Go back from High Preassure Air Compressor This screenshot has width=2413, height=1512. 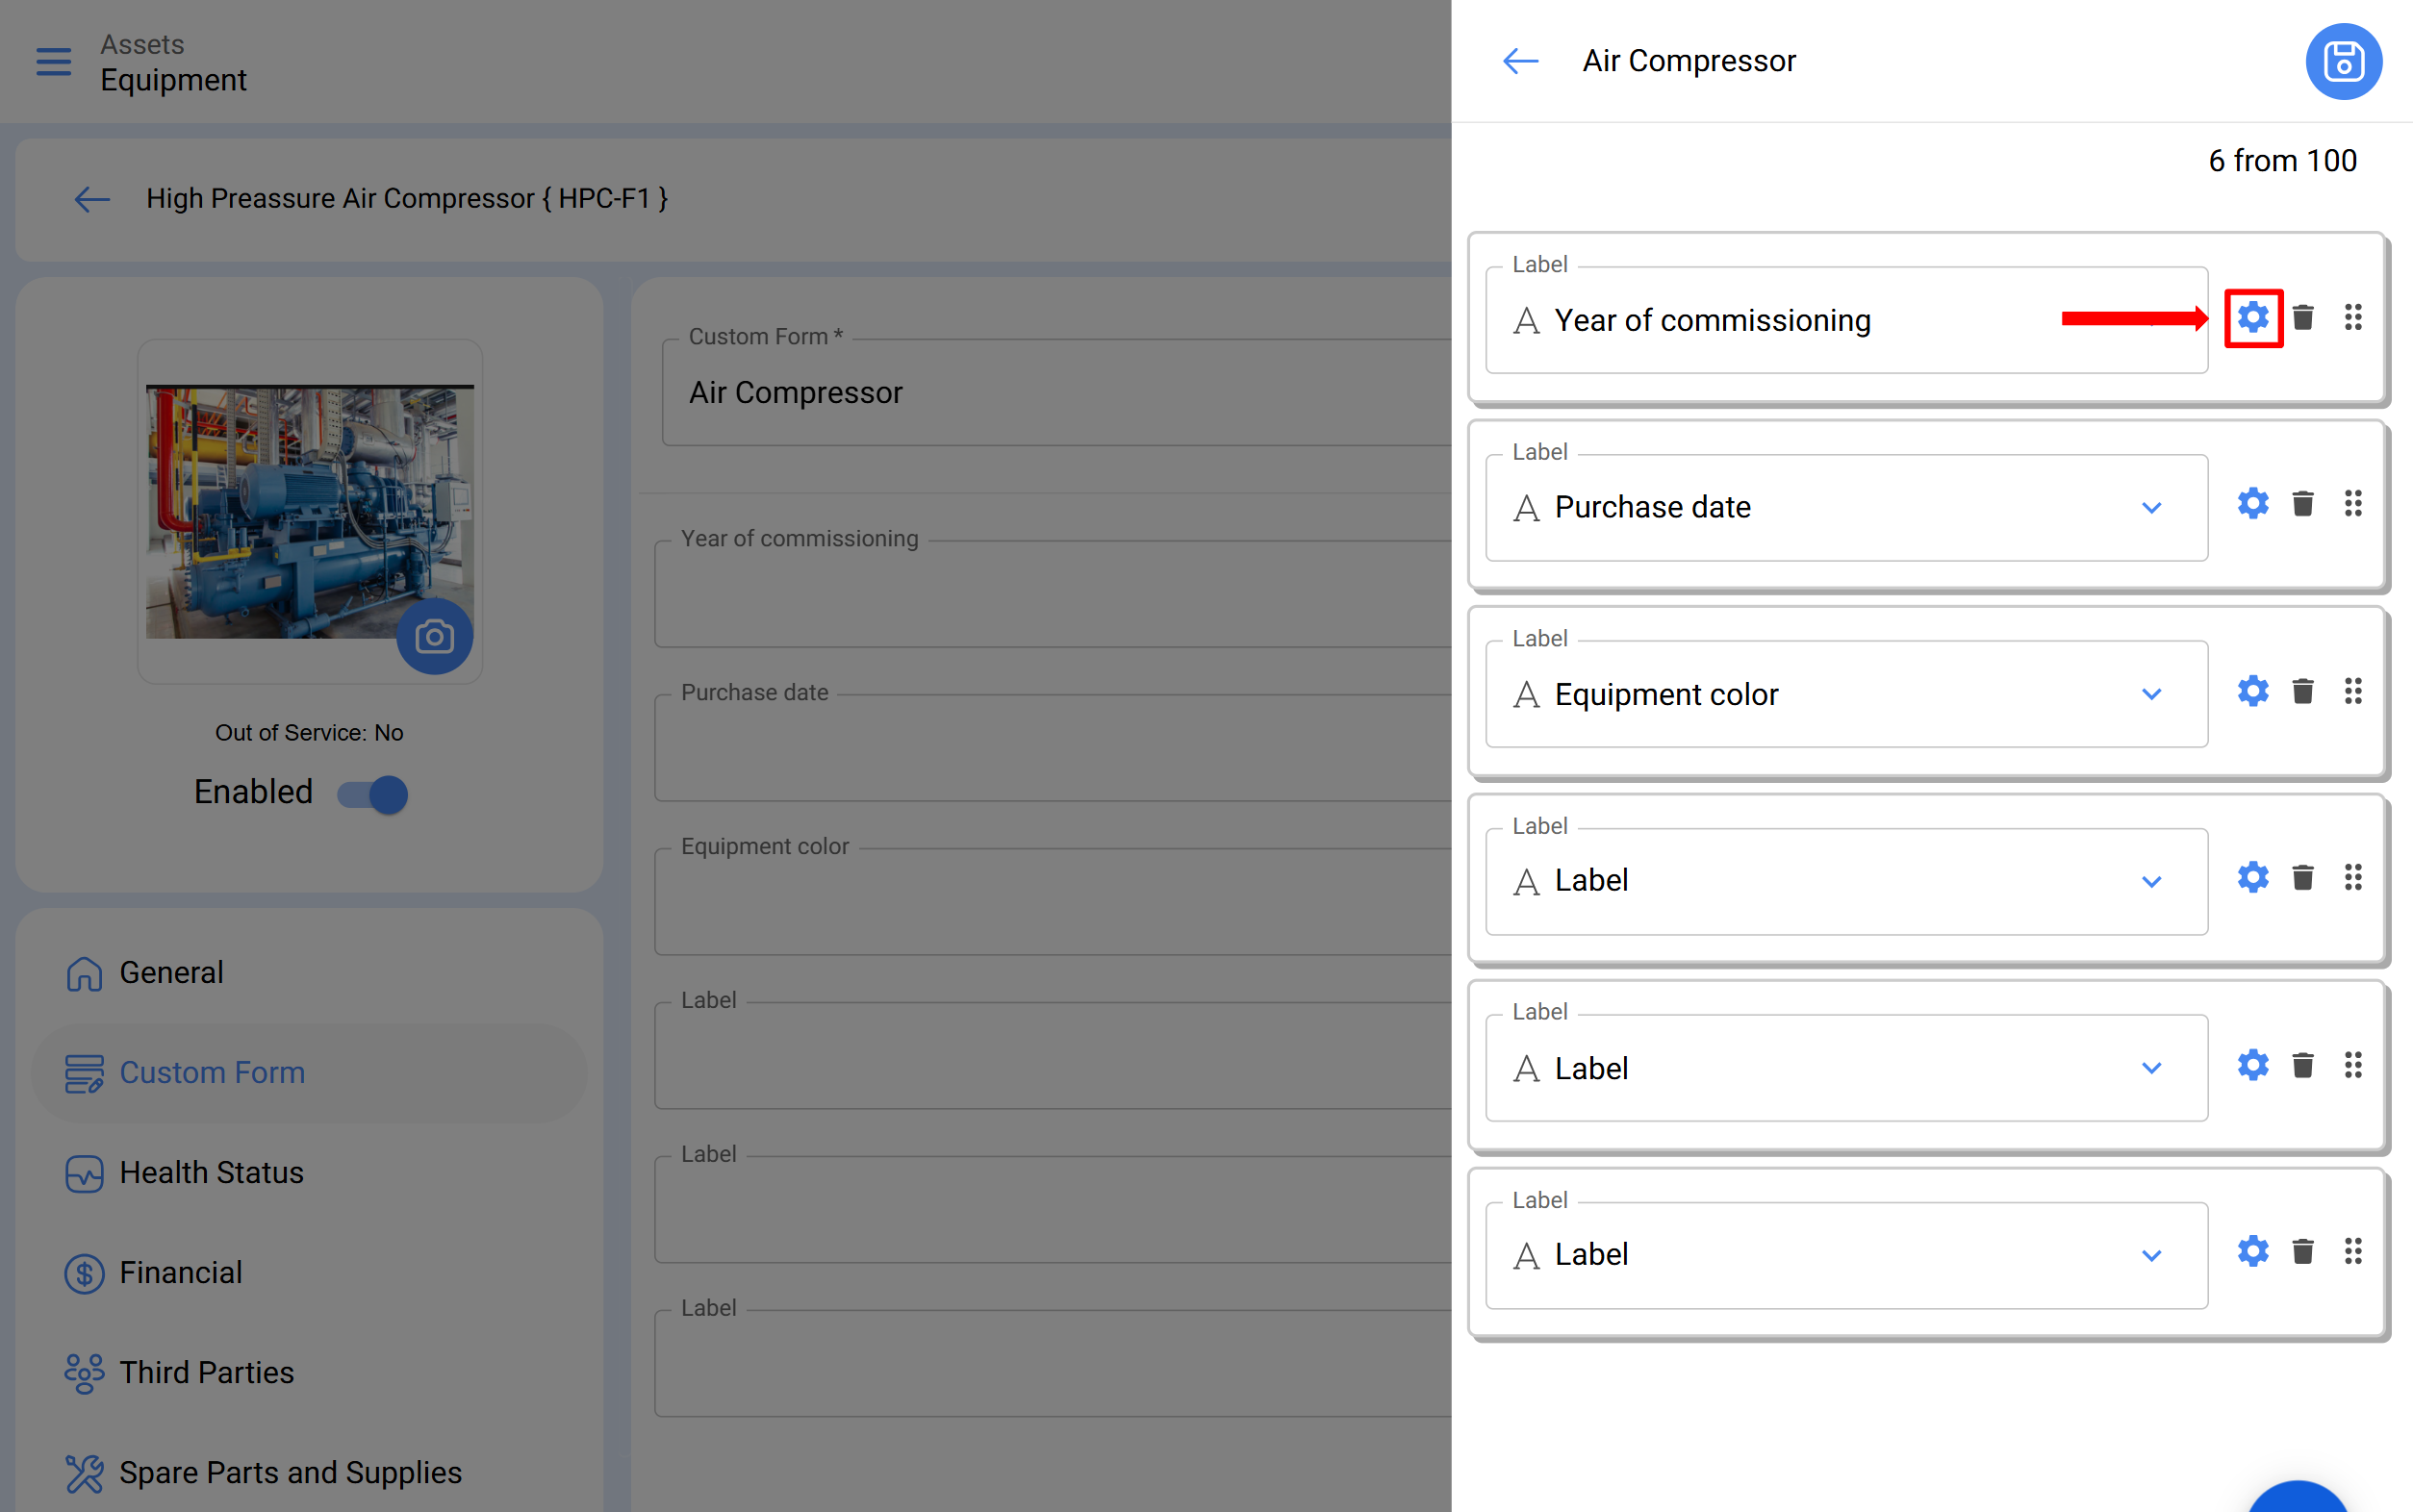(x=92, y=199)
